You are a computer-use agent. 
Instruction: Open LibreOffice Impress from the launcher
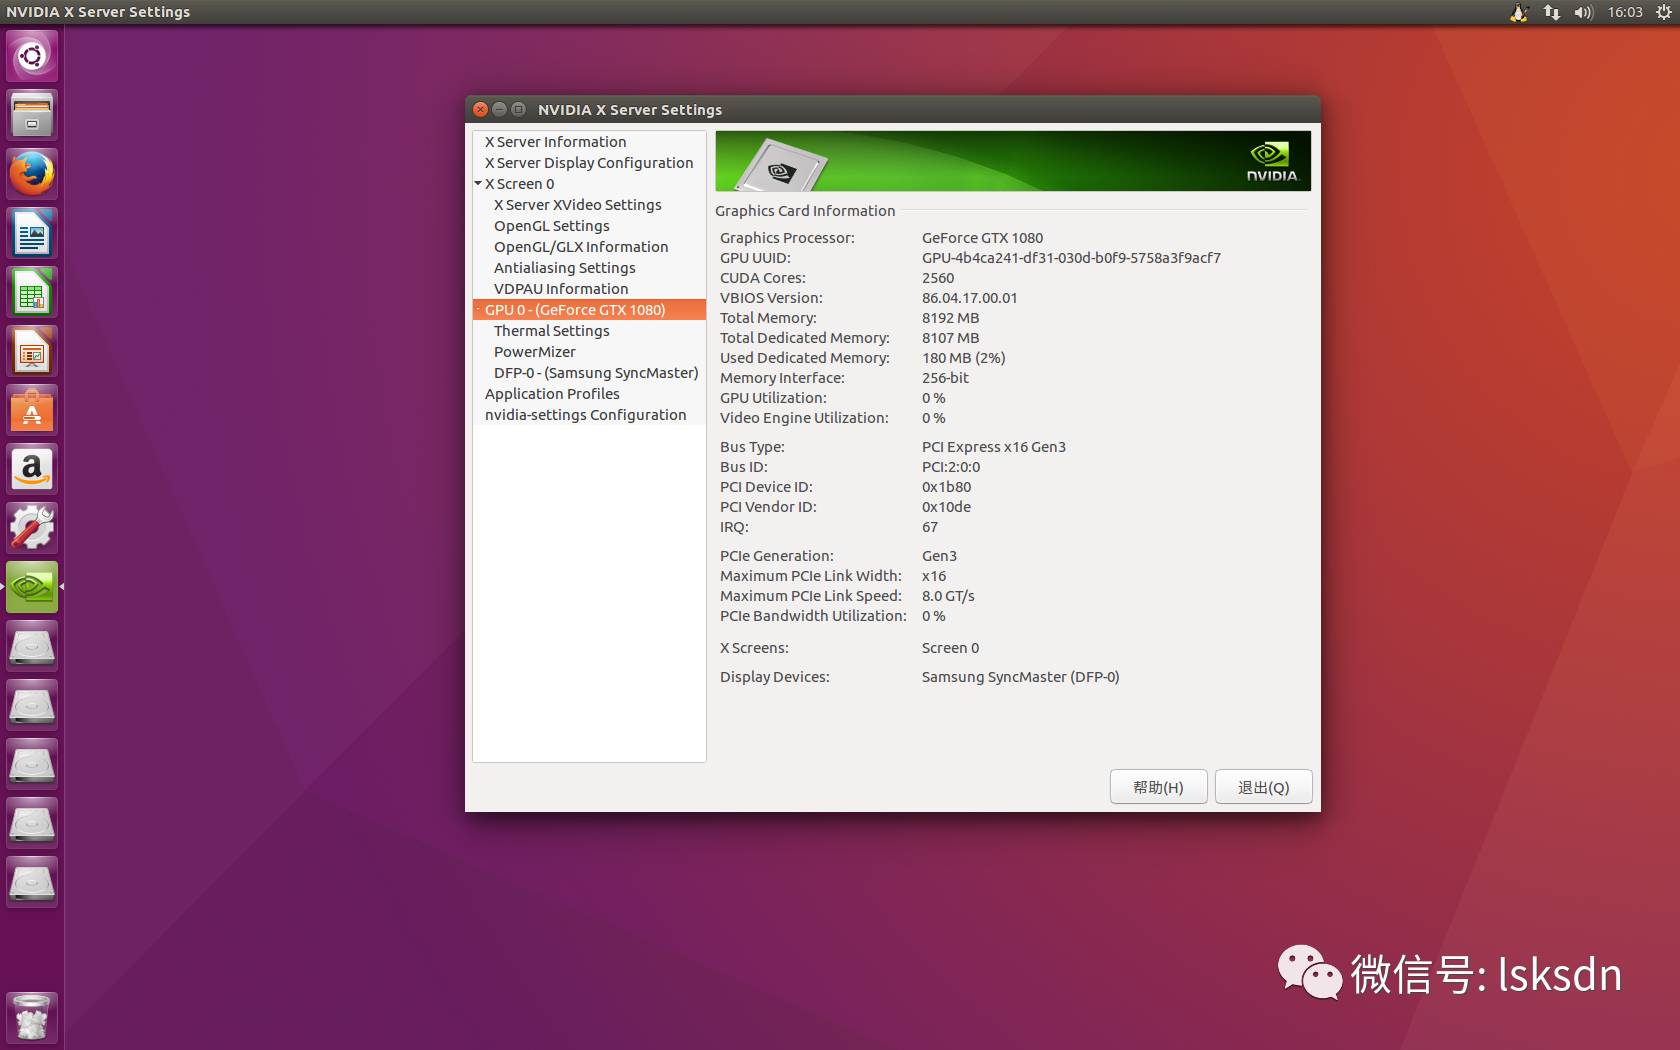coord(31,350)
